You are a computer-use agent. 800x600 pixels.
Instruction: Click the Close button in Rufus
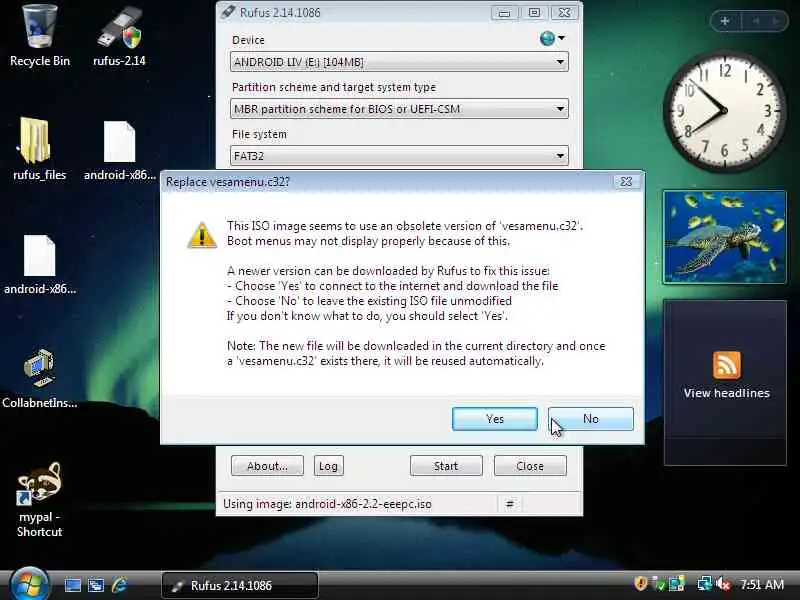[x=530, y=466]
